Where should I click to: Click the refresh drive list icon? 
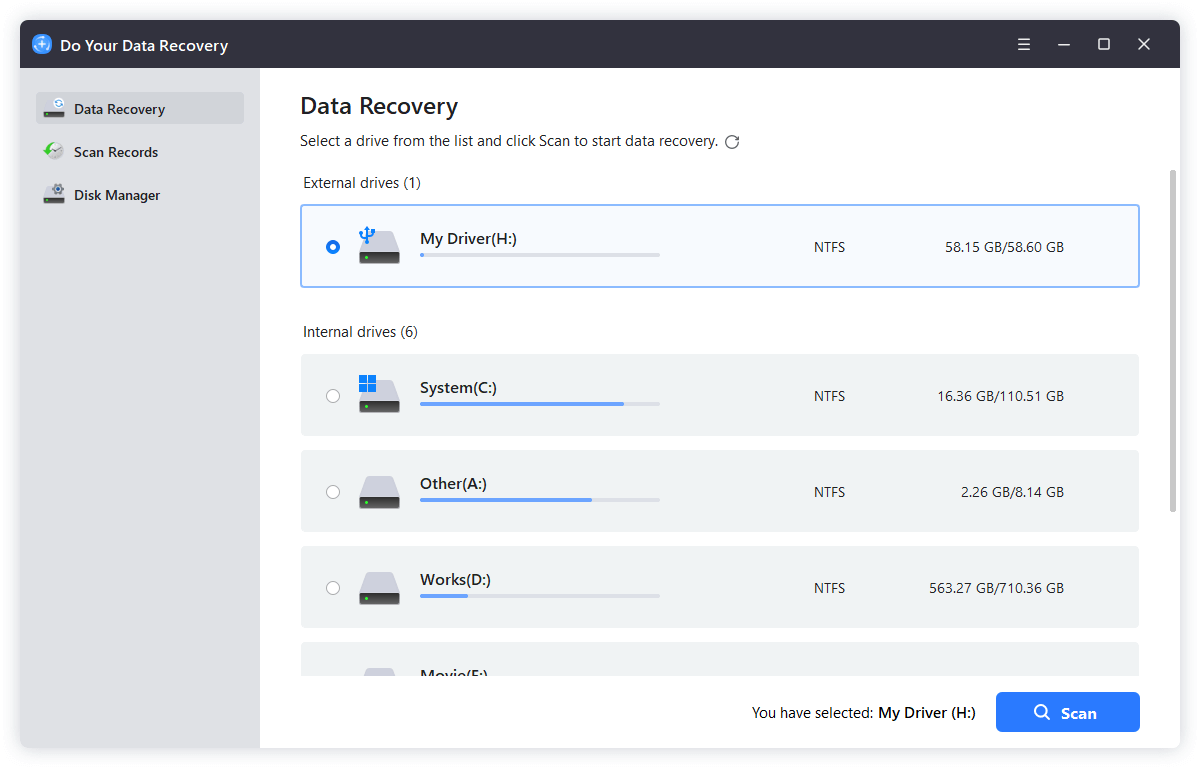pyautogui.click(x=732, y=142)
